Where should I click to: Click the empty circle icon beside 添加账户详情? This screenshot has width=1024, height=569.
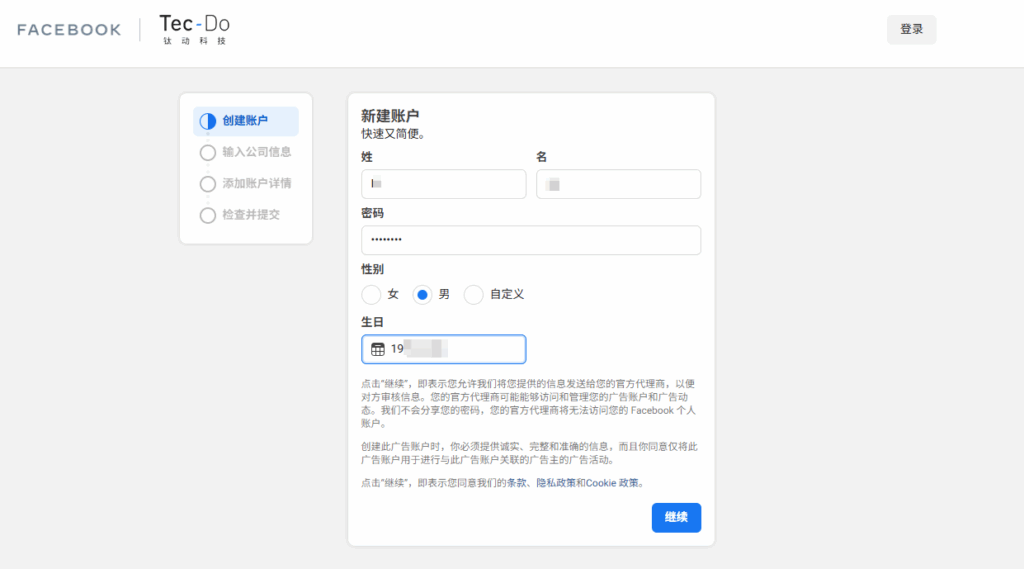[208, 184]
